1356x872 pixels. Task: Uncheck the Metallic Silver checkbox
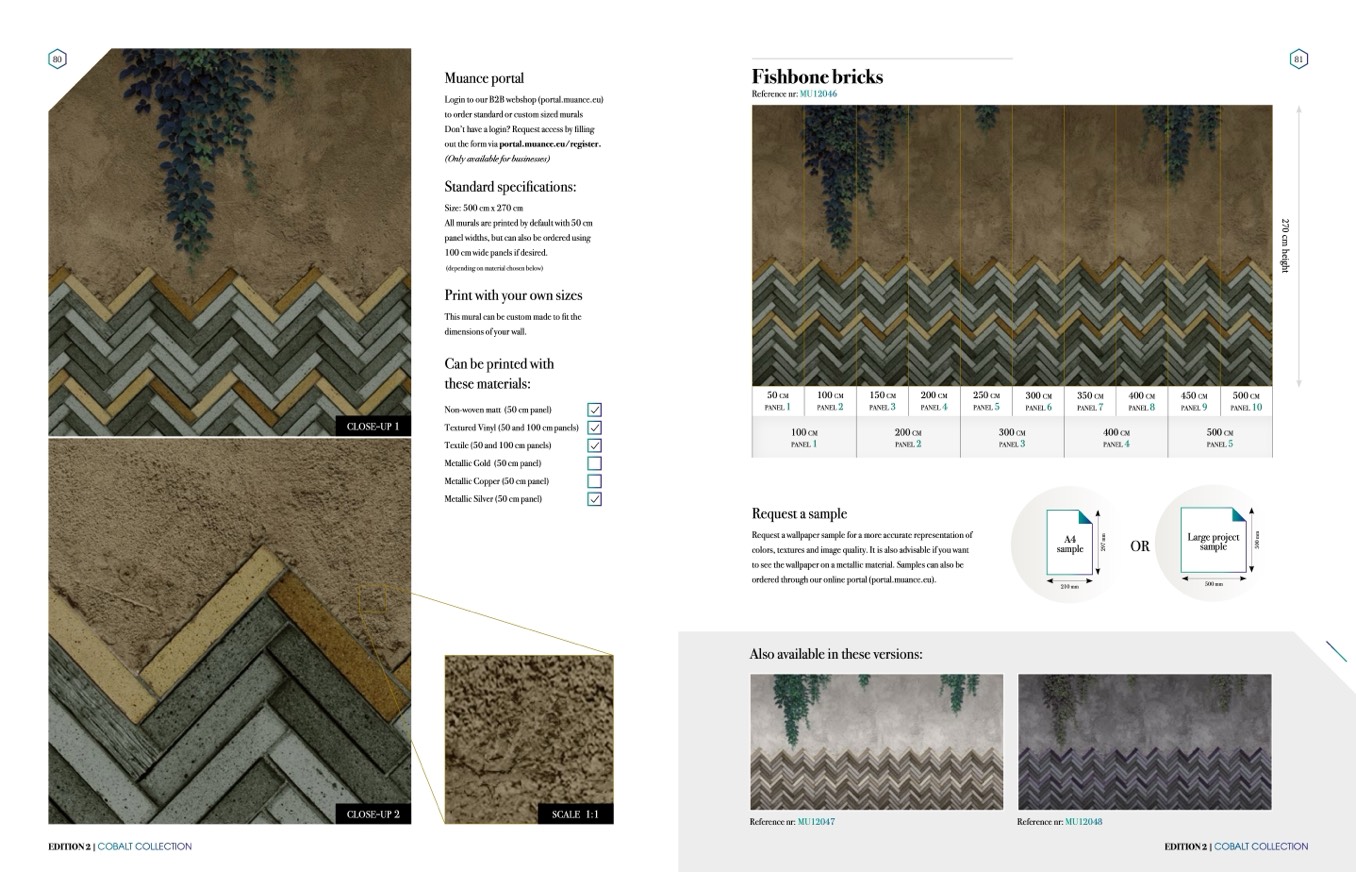pyautogui.click(x=594, y=499)
